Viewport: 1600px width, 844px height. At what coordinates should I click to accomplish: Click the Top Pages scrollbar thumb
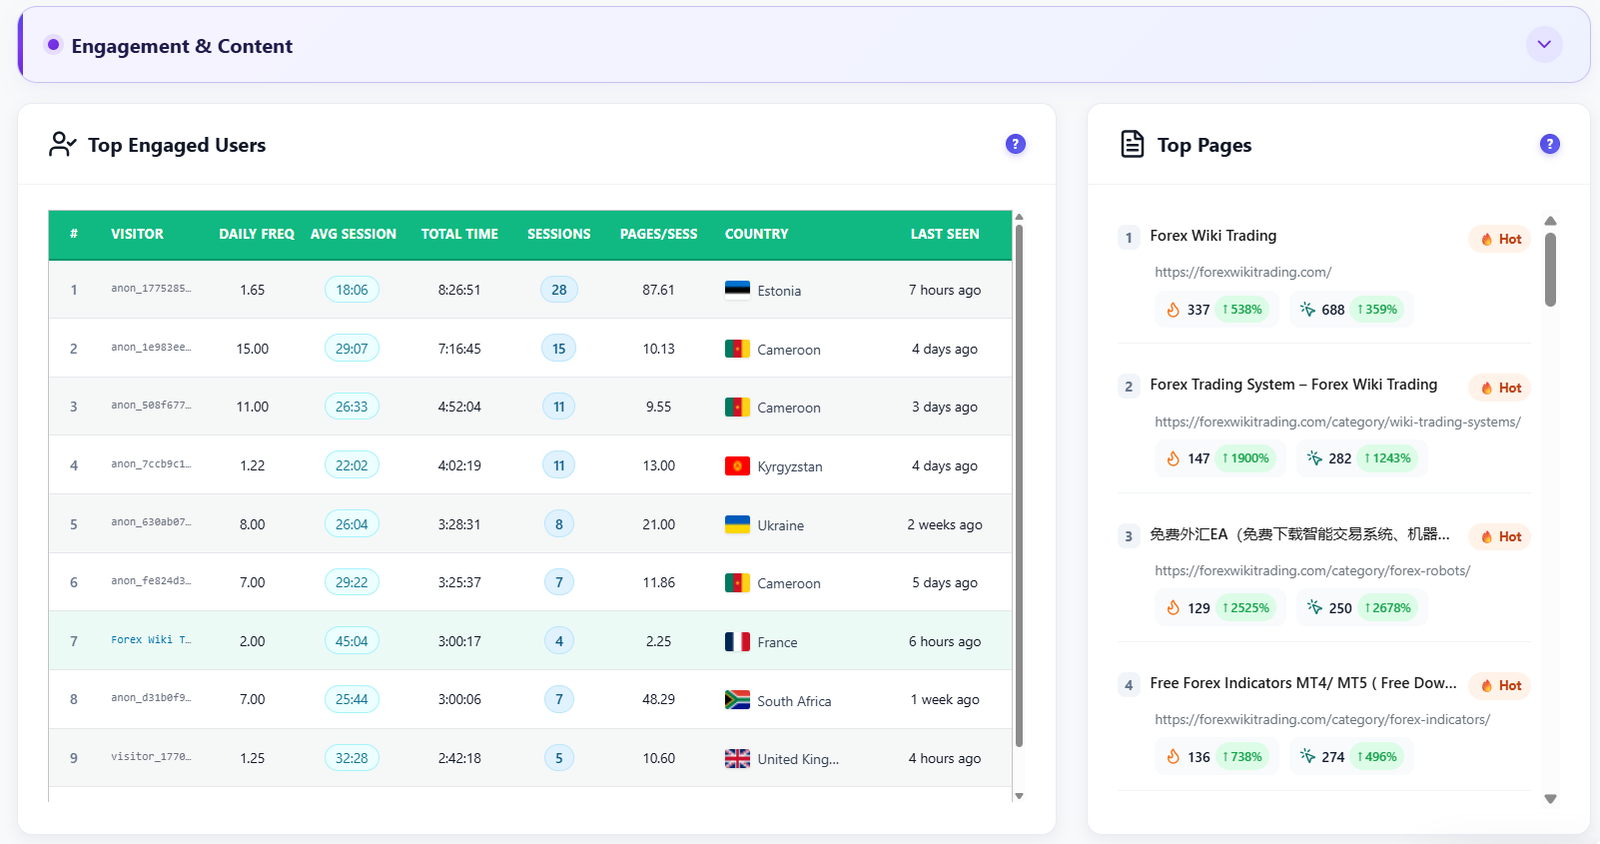coord(1550,269)
